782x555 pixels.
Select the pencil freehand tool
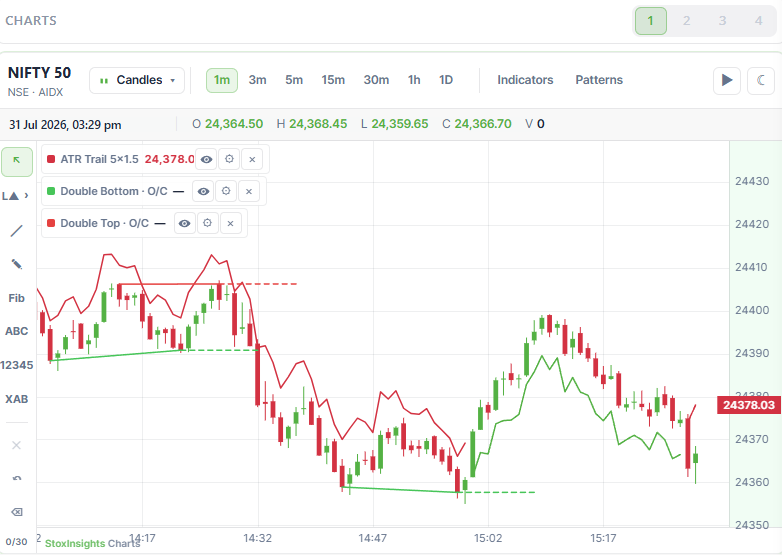(x=16, y=264)
